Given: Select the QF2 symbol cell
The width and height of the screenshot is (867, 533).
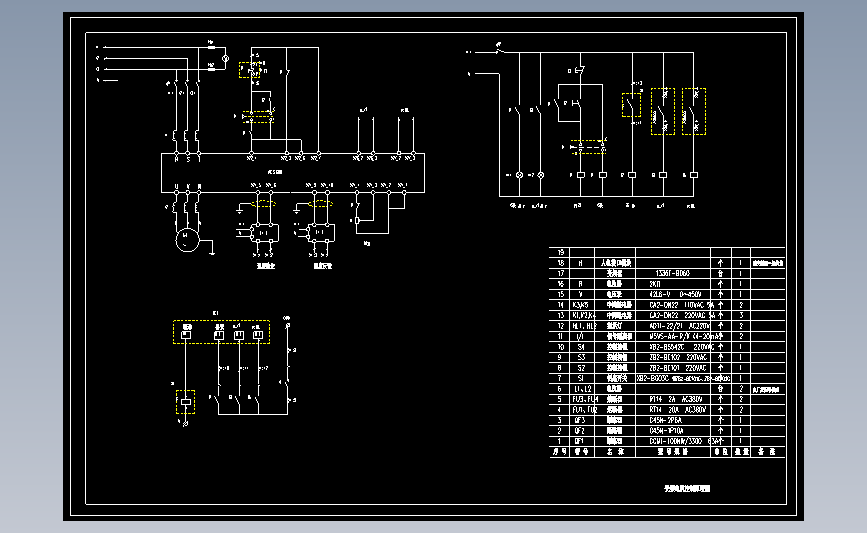Looking at the screenshot, I should [581, 431].
